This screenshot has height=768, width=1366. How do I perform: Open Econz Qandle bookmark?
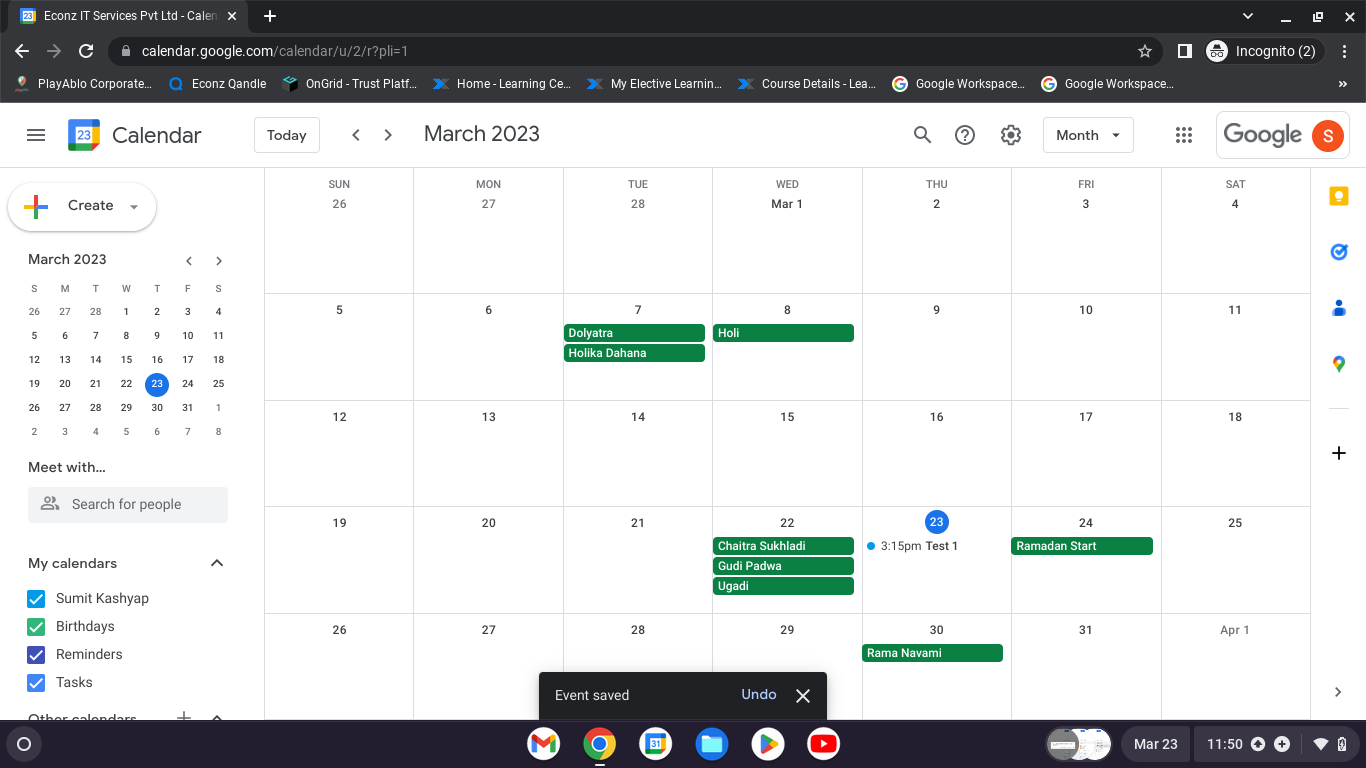217,84
